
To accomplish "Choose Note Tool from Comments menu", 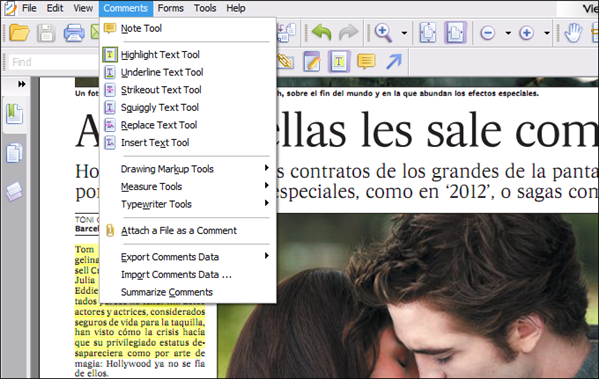I will click(x=187, y=28).
